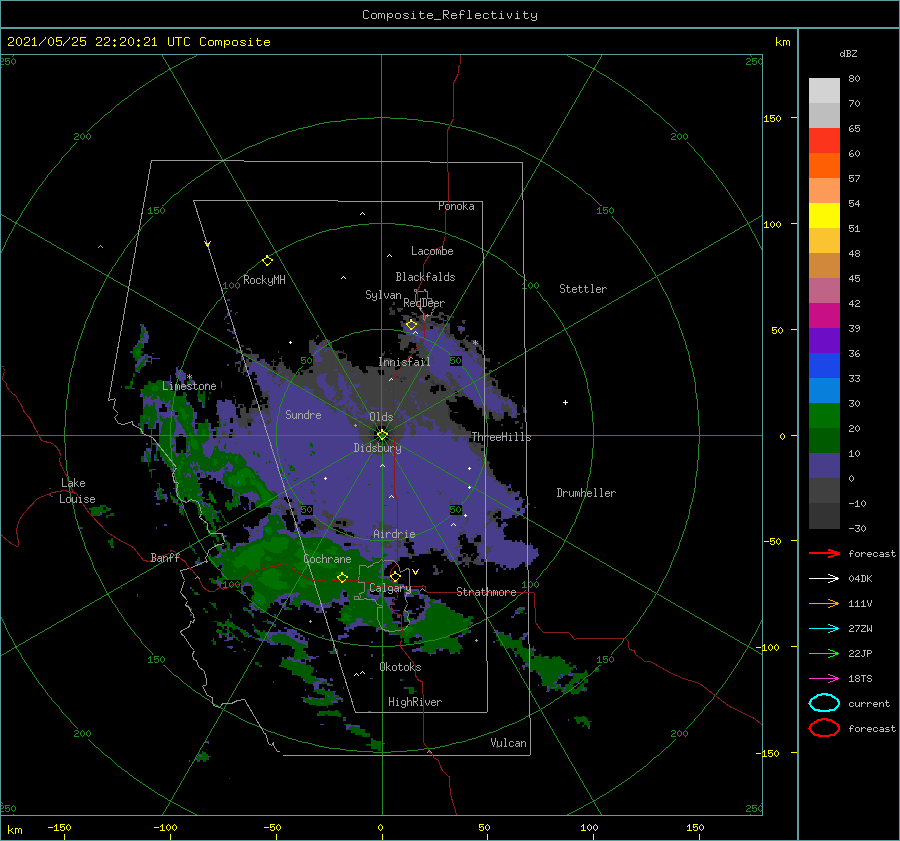Click the Lacombe city label

432,251
